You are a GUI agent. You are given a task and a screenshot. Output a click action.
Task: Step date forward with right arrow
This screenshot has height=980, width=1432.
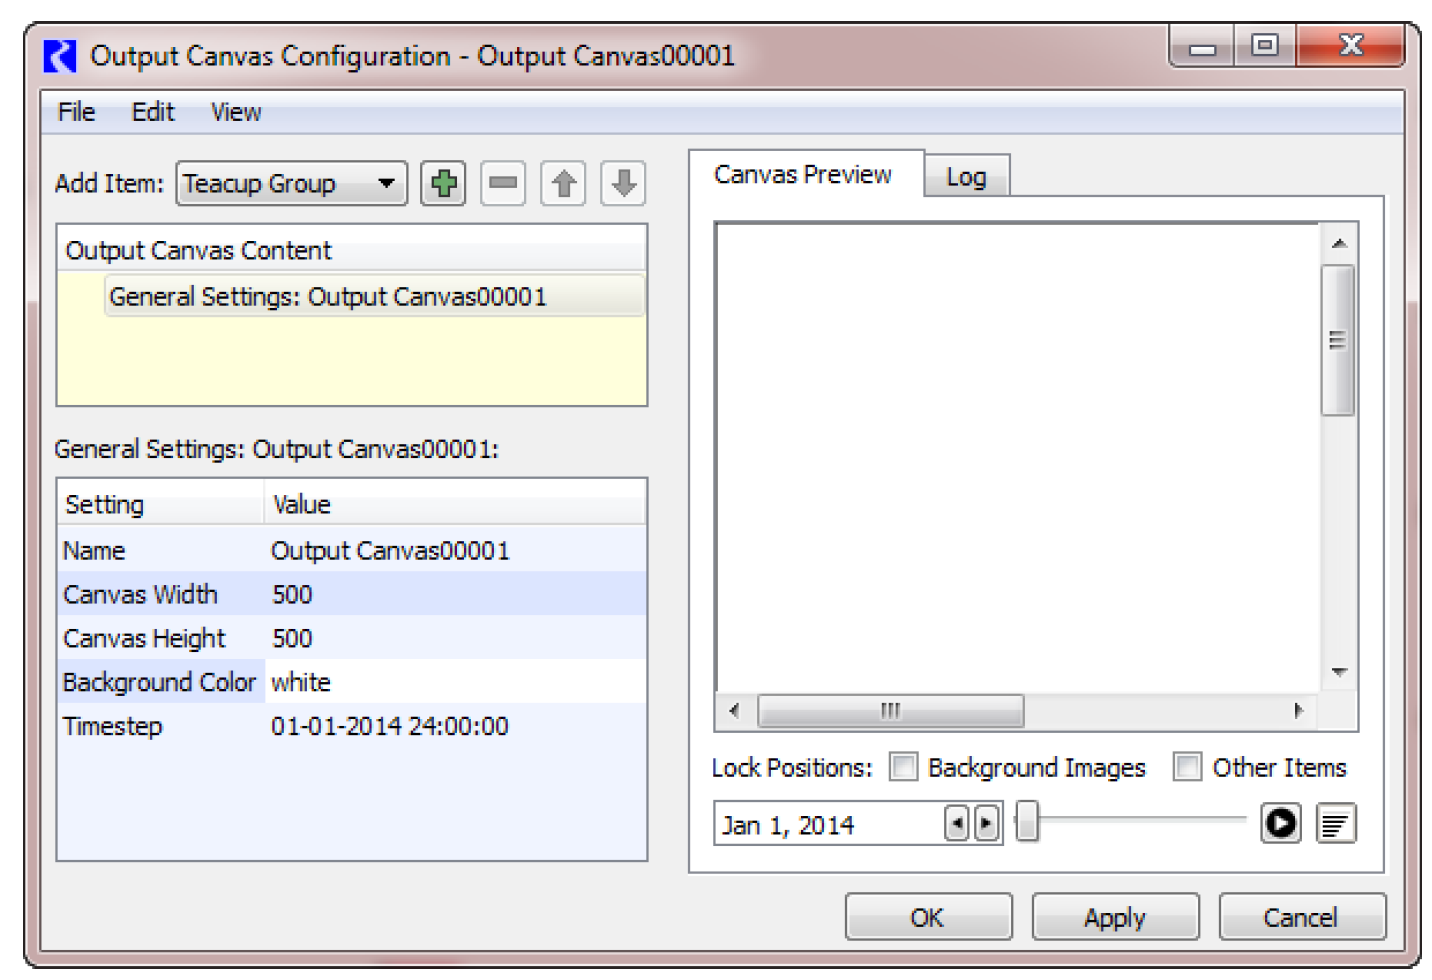coord(987,824)
